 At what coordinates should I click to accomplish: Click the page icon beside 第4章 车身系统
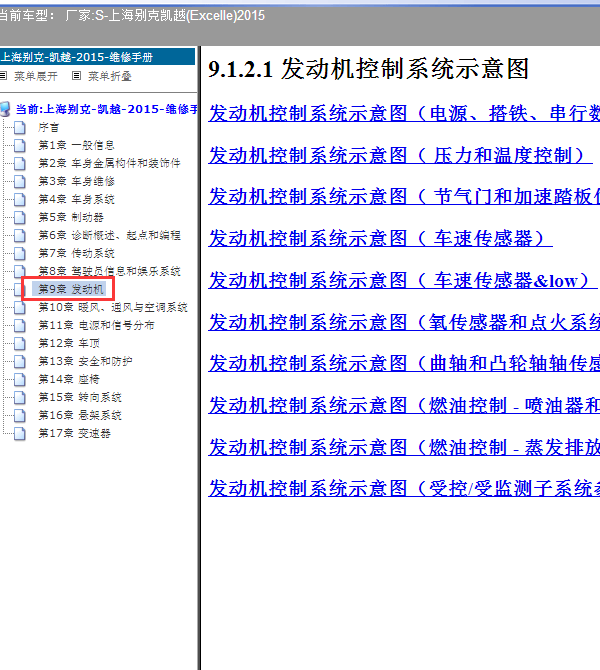pos(19,199)
